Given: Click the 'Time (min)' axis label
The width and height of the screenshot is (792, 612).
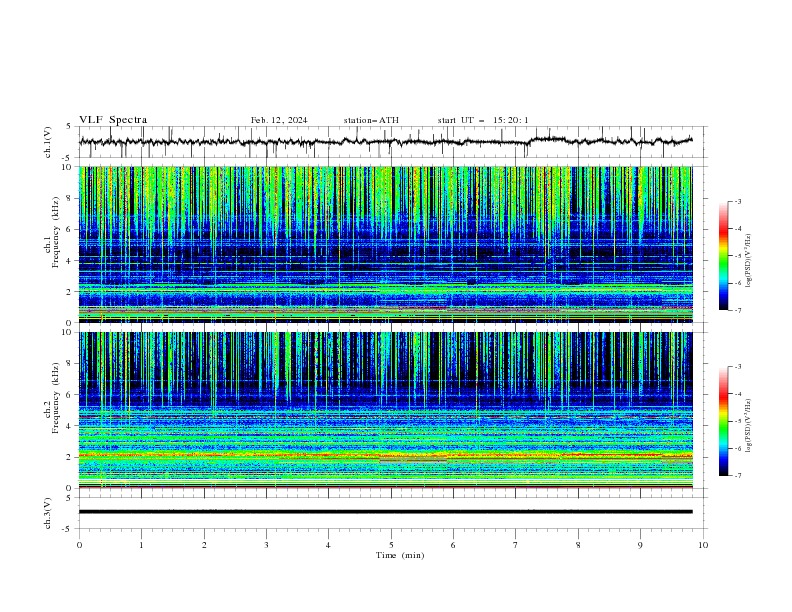Looking at the screenshot, I should pyautogui.click(x=400, y=555).
